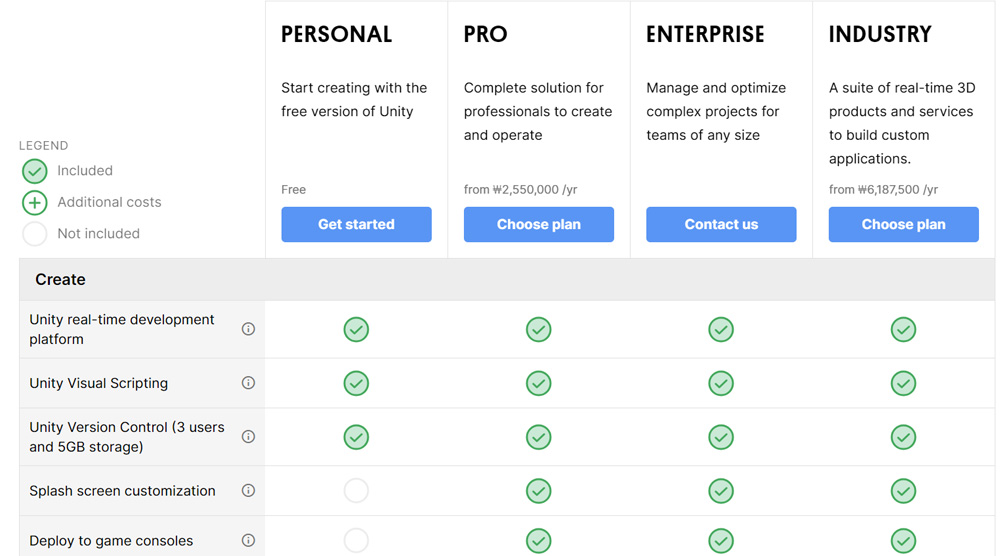Click Personal empty circle for Splash screen customization

point(356,491)
